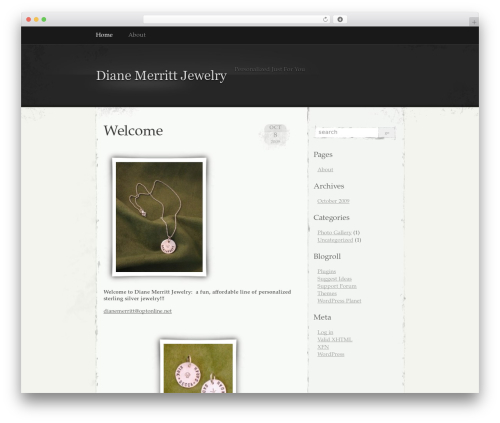
Task: Click the Oct 8 date badge
Action: [275, 134]
